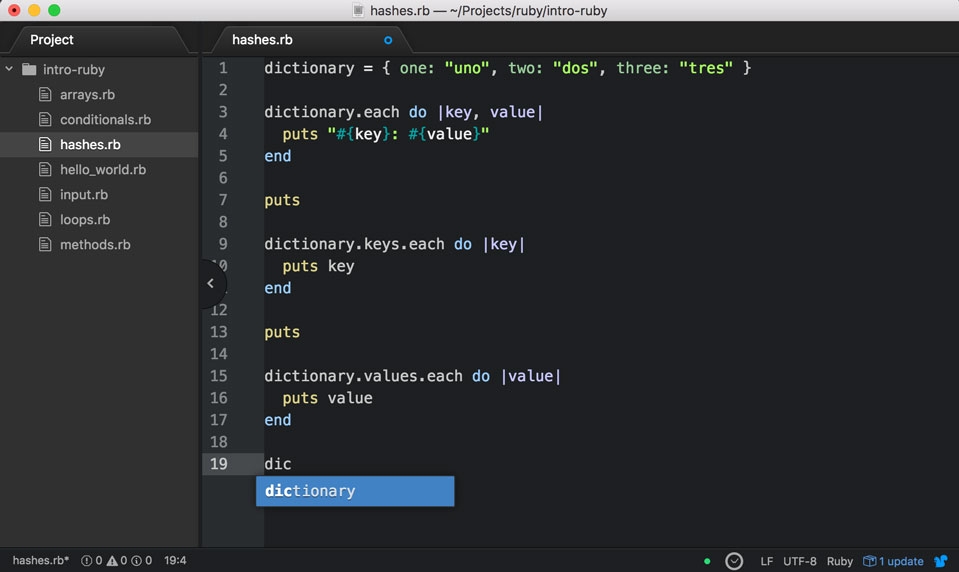Click the linter info count icon
The height and width of the screenshot is (572, 959).
tap(137, 561)
